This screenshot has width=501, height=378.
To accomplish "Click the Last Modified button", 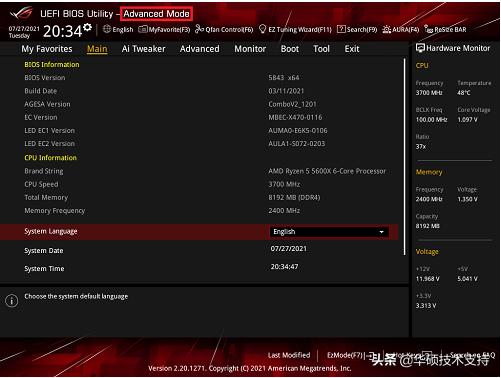I will (x=289, y=355).
